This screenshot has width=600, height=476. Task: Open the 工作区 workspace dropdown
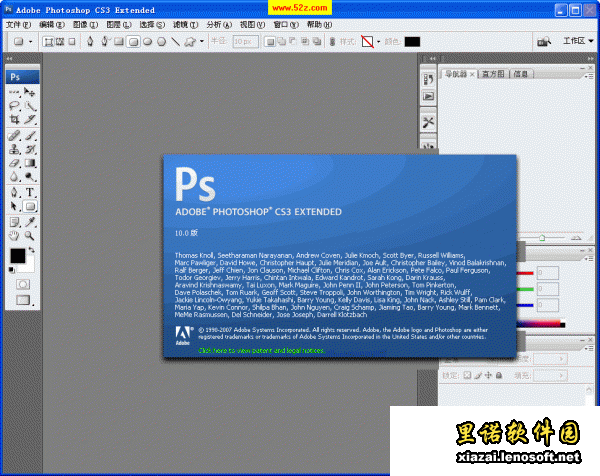coord(574,42)
